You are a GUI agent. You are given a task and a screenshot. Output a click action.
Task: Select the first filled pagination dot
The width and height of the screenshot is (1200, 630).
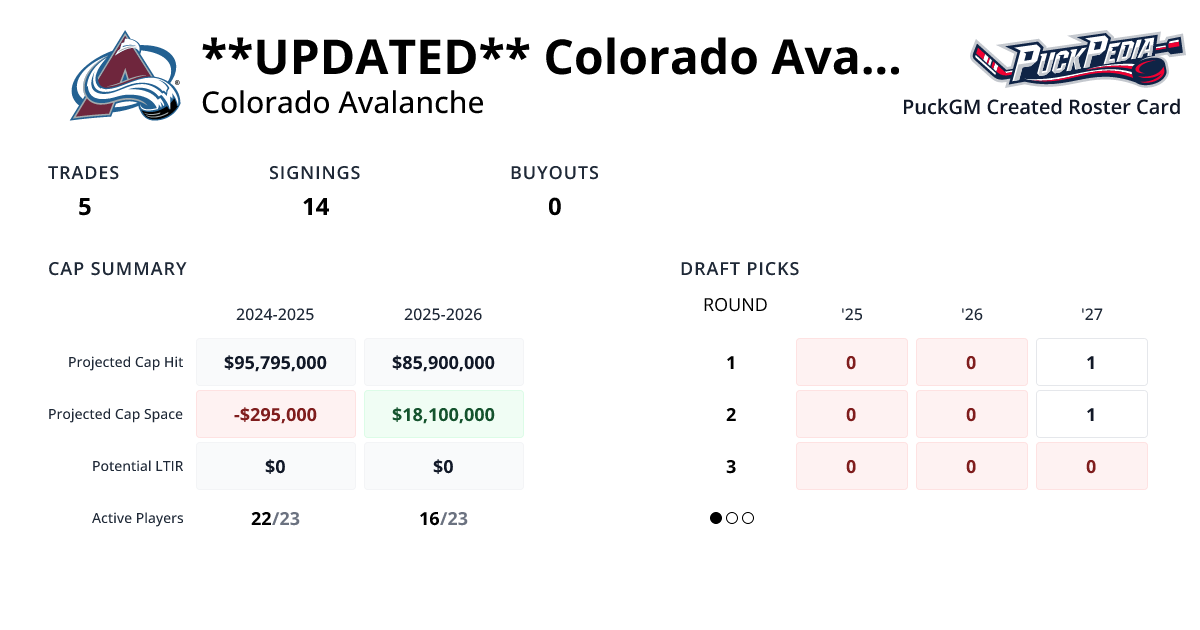715,518
